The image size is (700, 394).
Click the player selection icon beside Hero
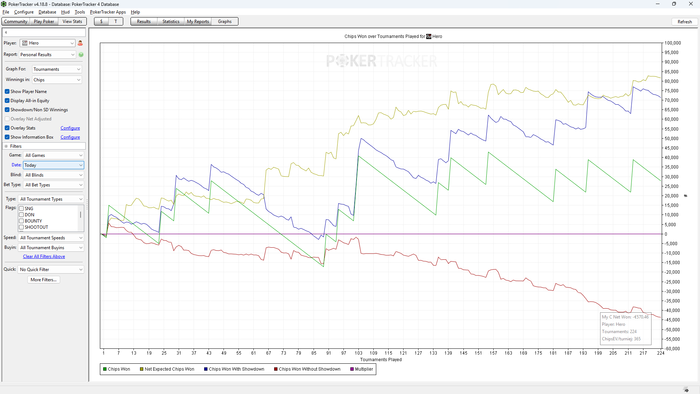tap(80, 43)
